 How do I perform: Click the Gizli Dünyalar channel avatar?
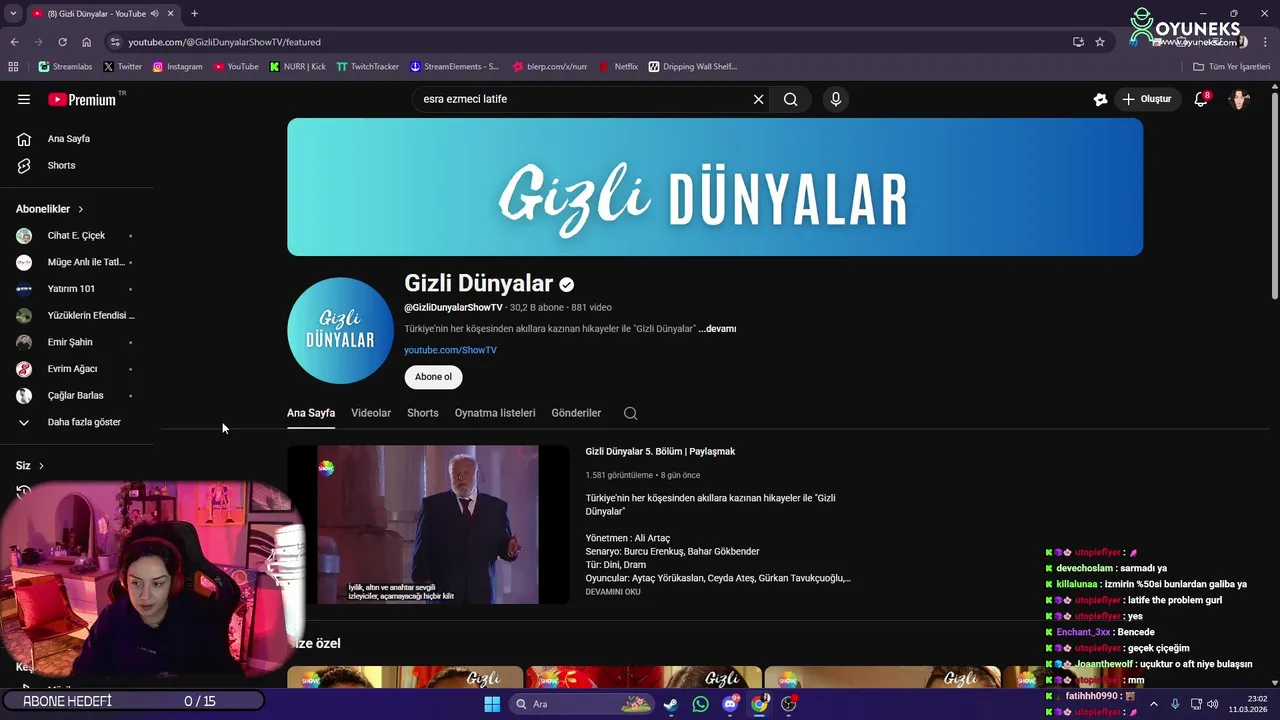[340, 331]
